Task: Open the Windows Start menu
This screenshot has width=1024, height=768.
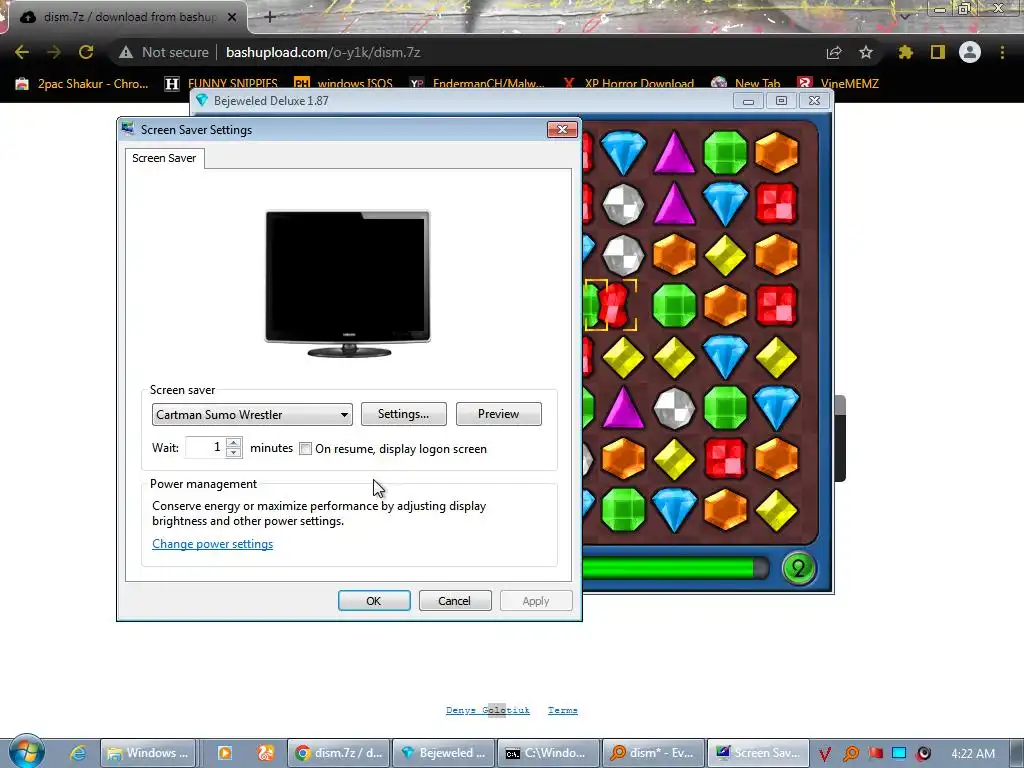Action: (x=26, y=752)
